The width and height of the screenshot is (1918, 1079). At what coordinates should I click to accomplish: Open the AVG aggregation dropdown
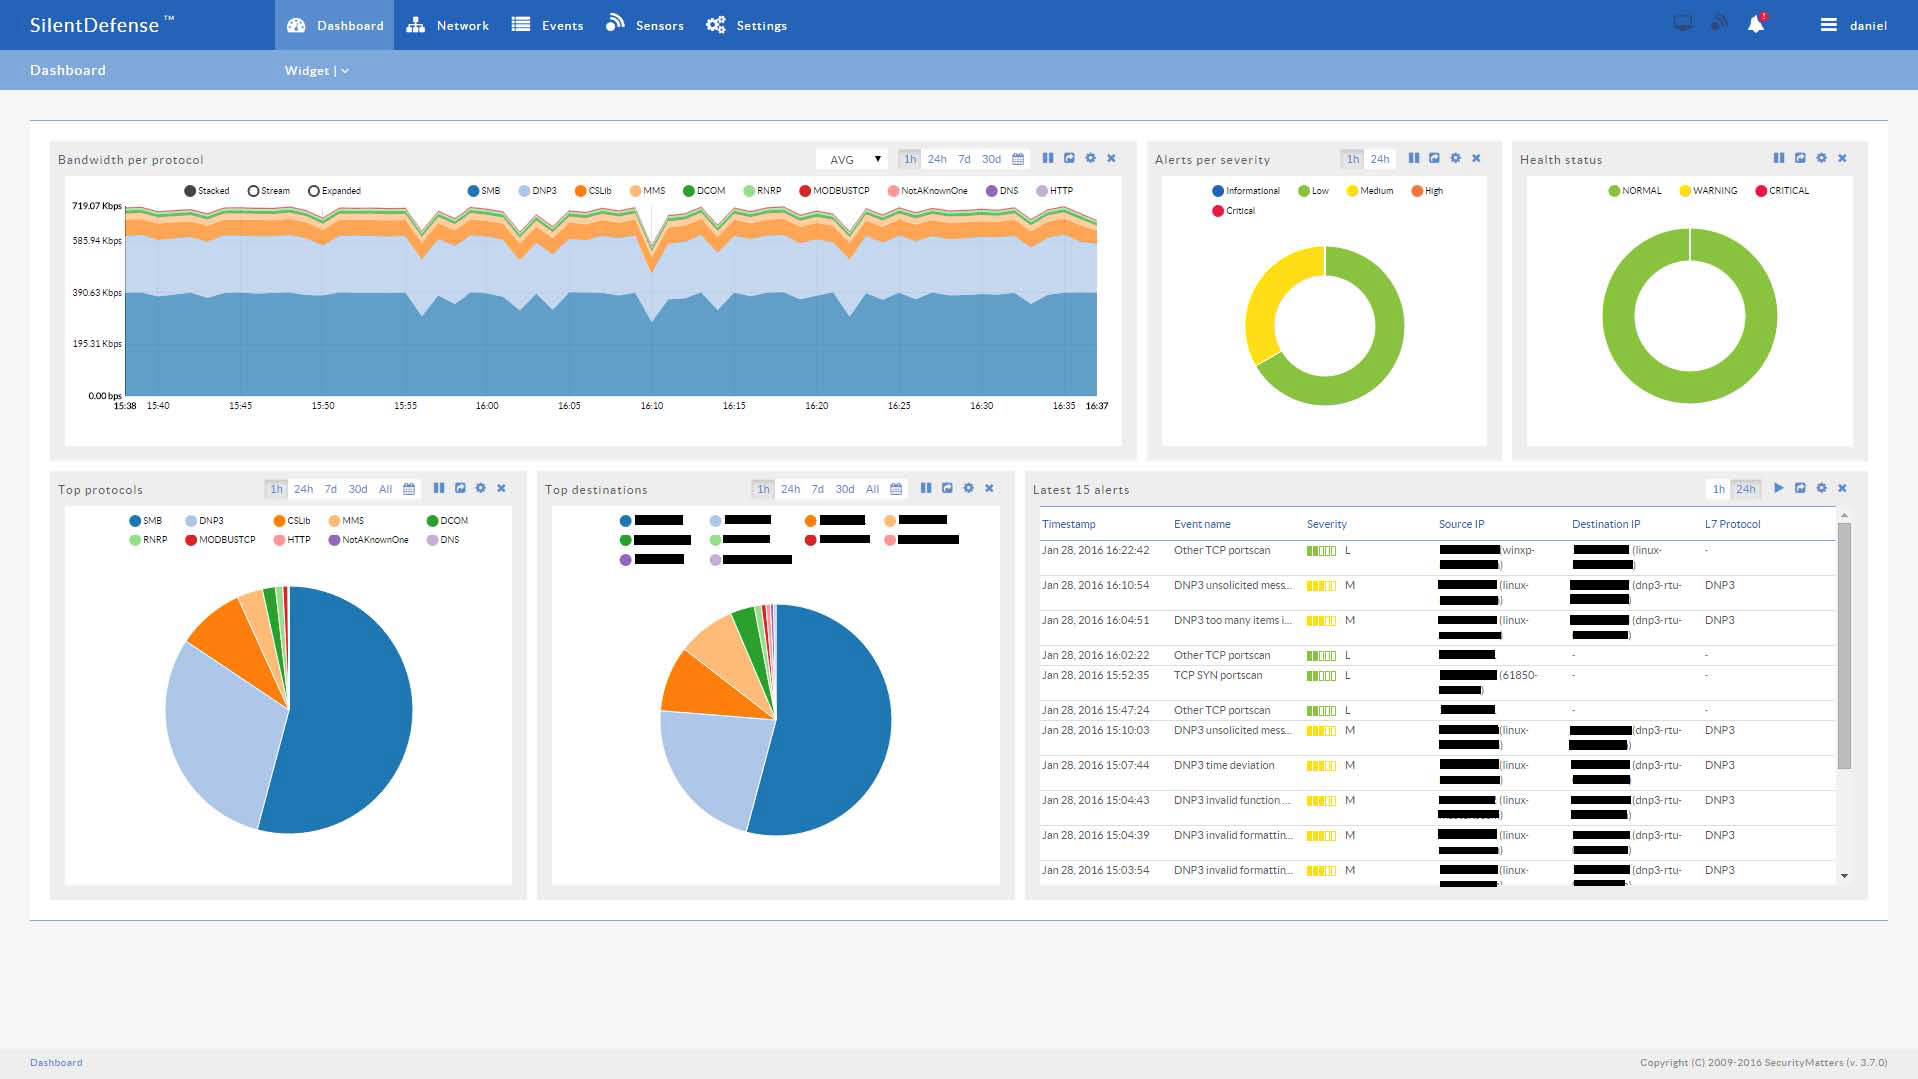point(852,159)
